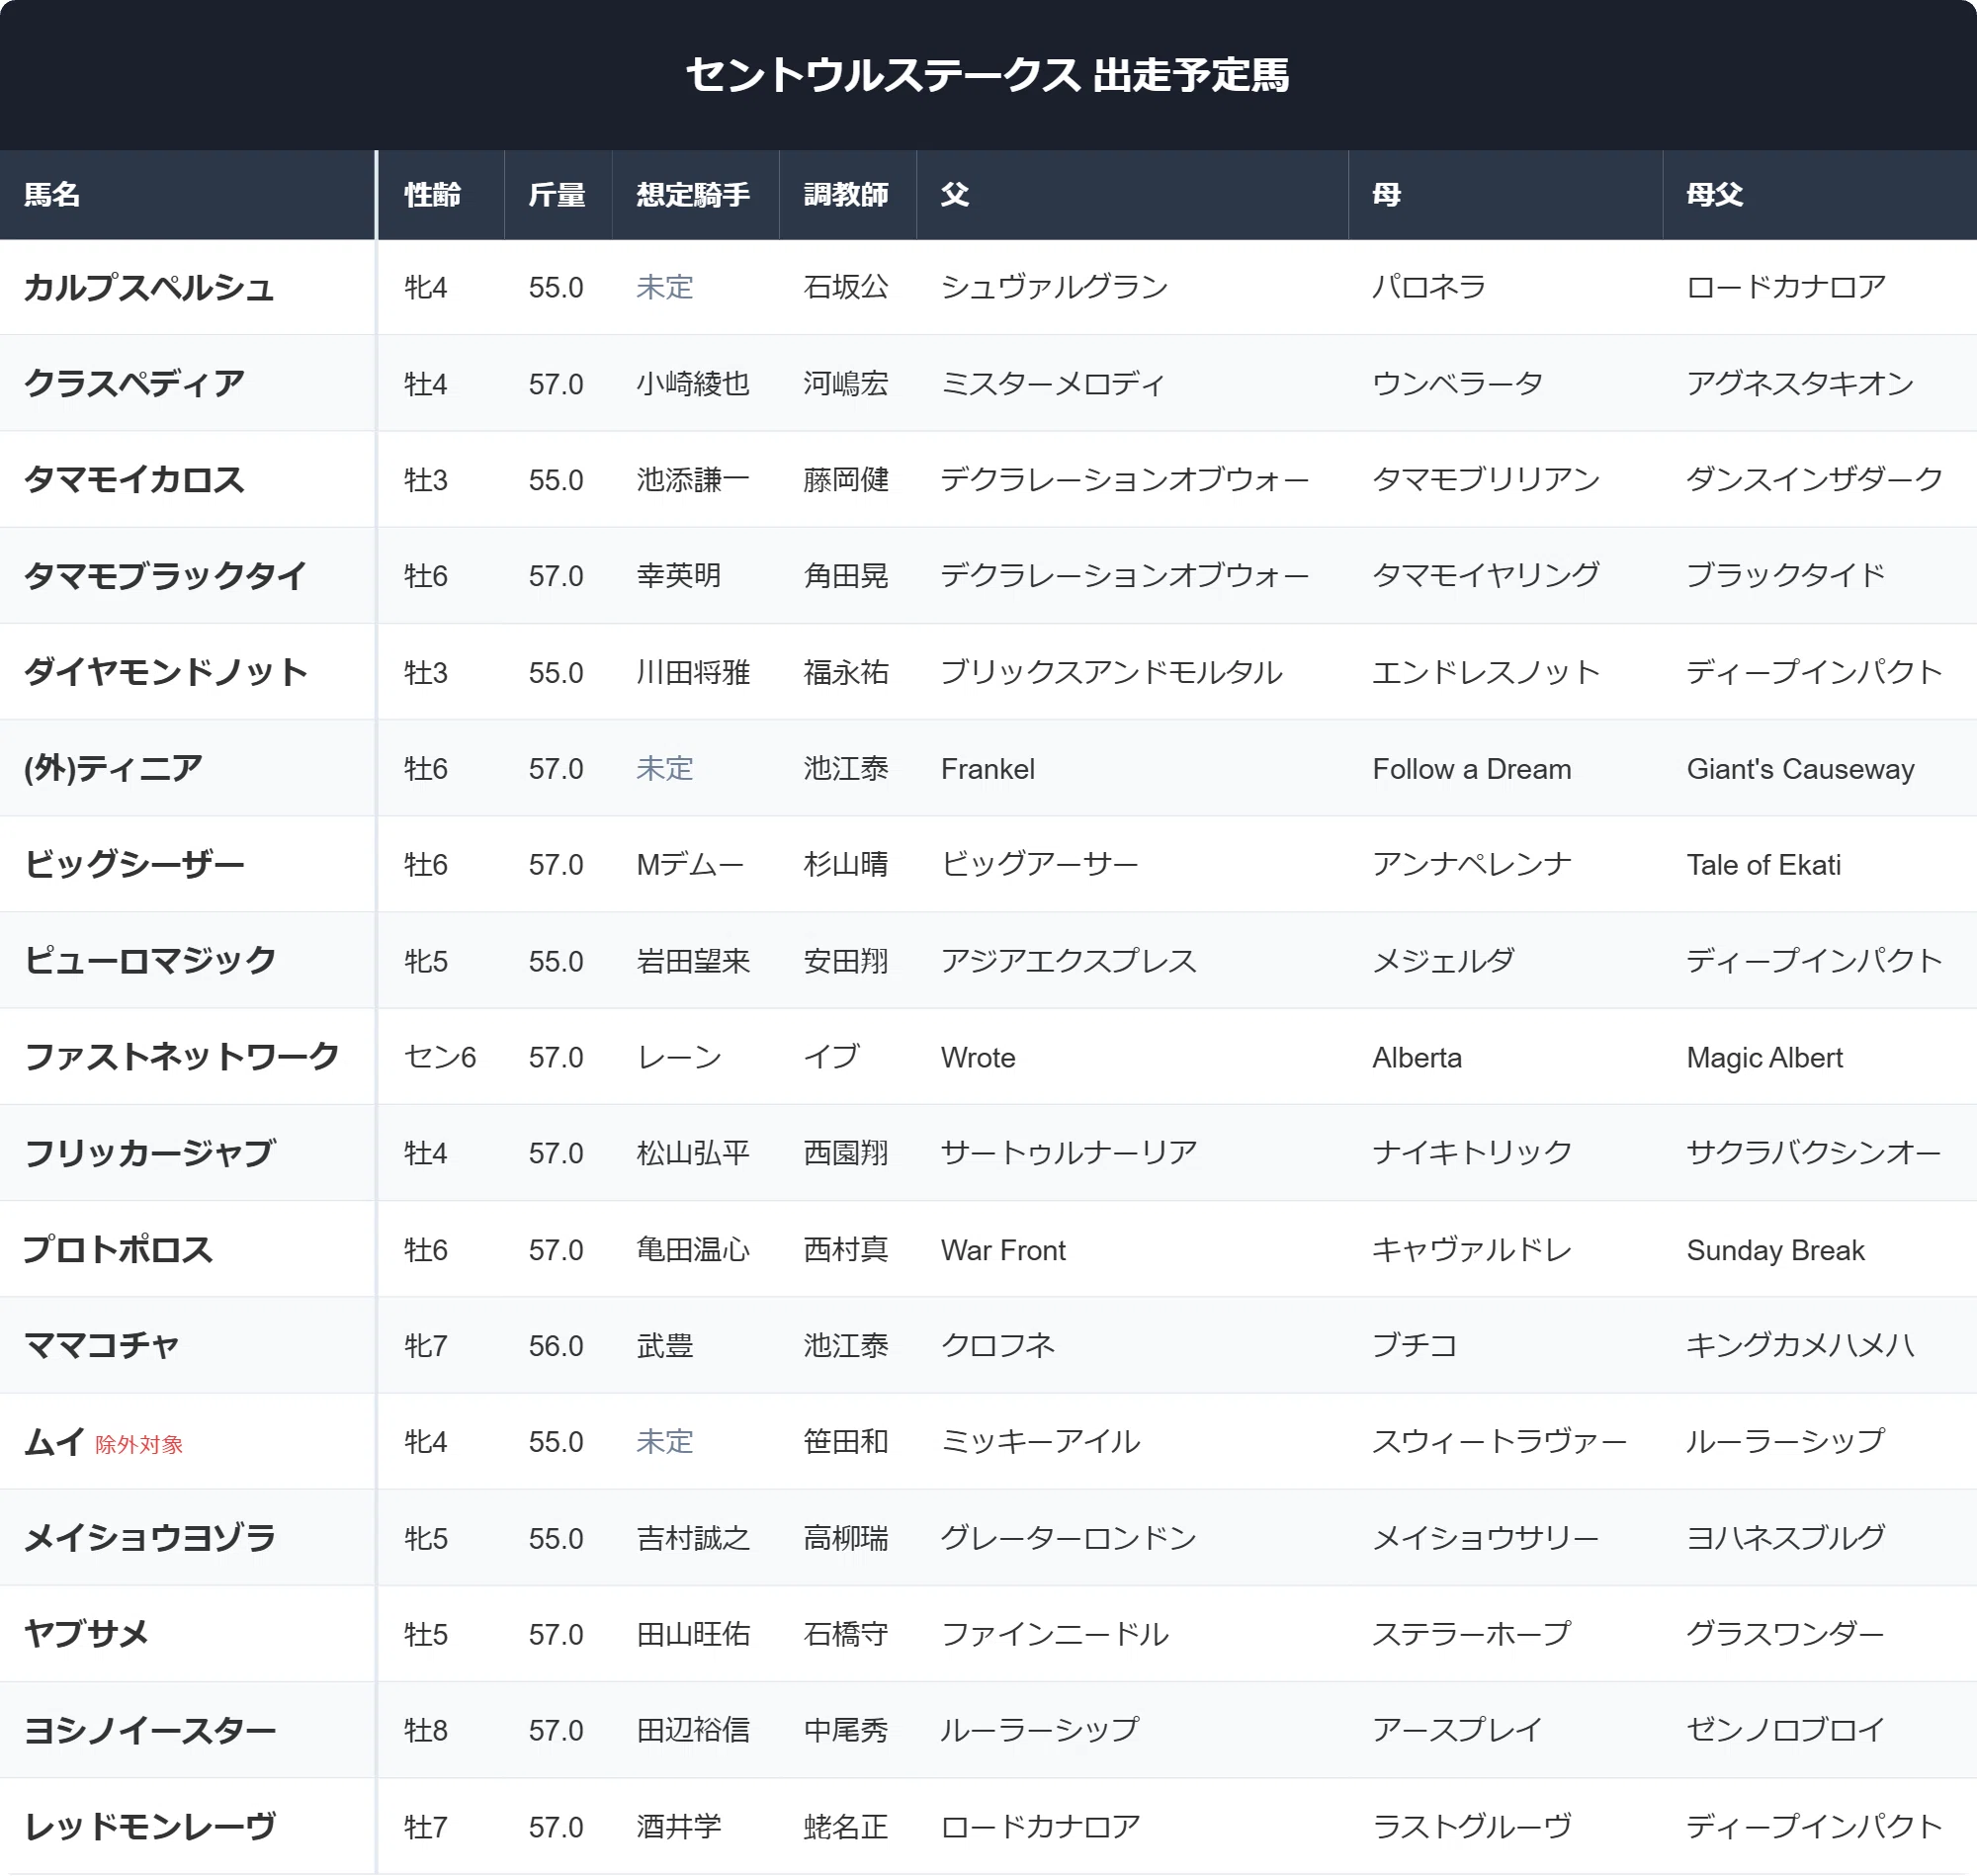Click jockey Mデムー
The width and height of the screenshot is (1977, 1876).
click(690, 865)
